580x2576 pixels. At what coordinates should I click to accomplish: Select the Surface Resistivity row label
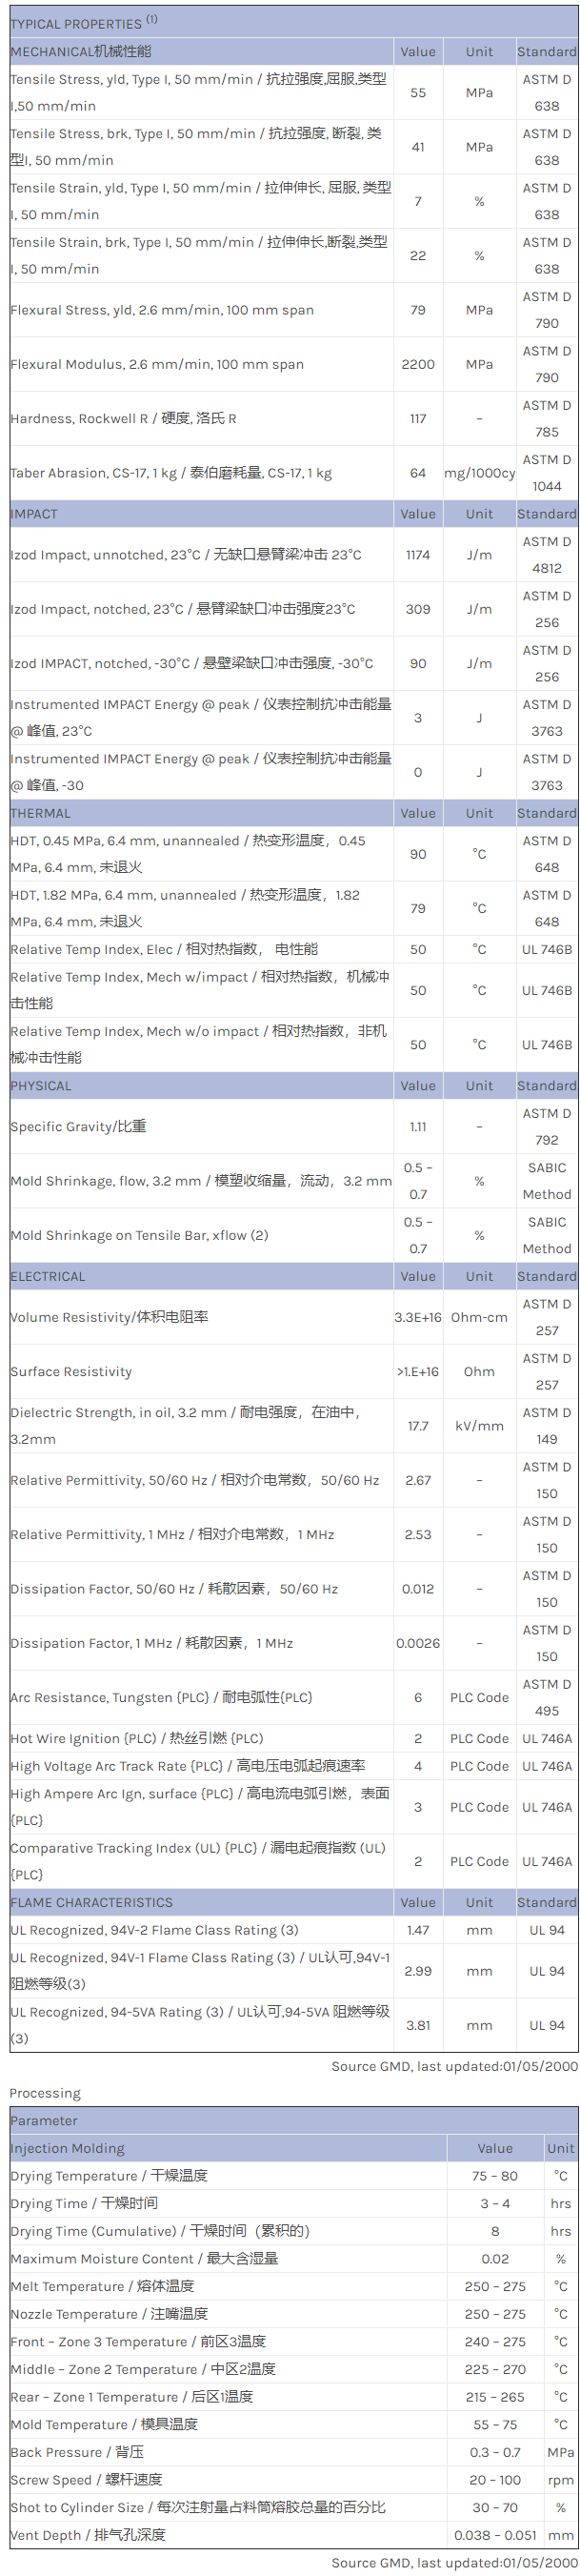click(71, 1371)
